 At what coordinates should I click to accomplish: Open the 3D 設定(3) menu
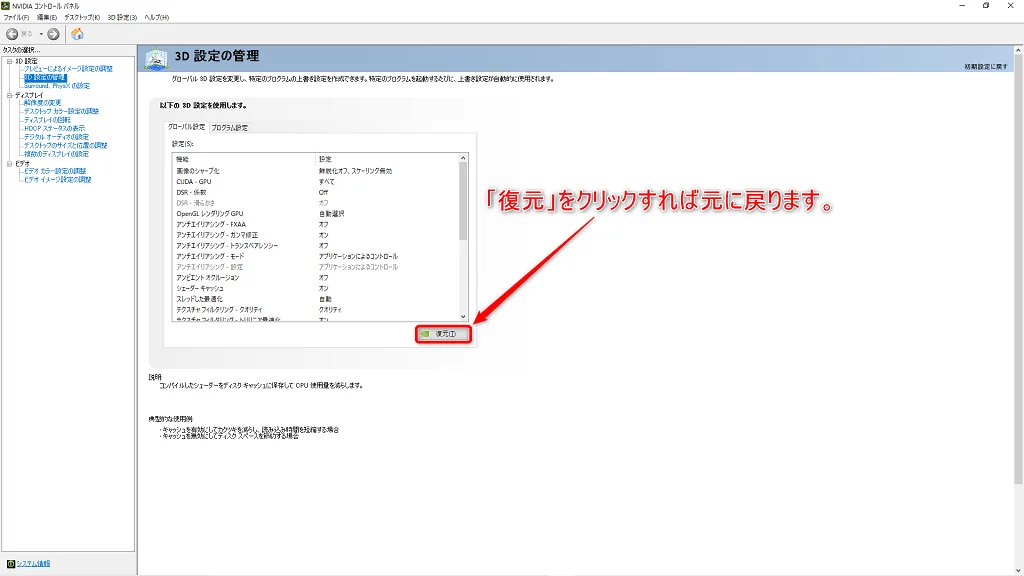pos(122,18)
